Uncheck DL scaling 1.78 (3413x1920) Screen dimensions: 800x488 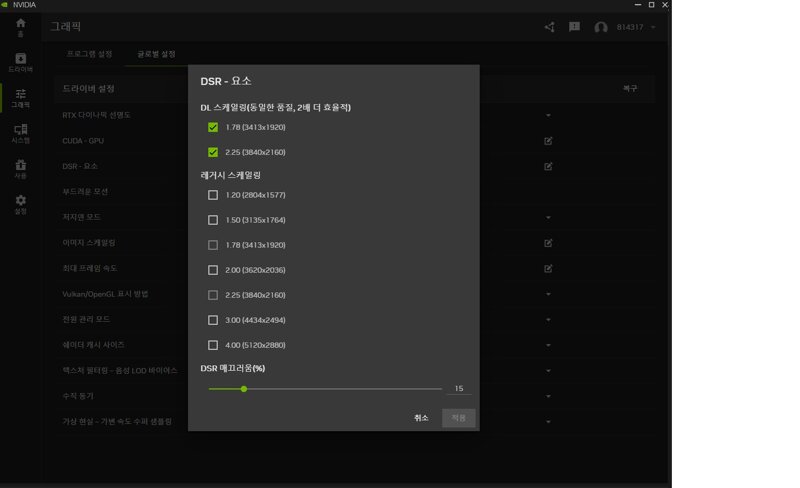(x=213, y=127)
